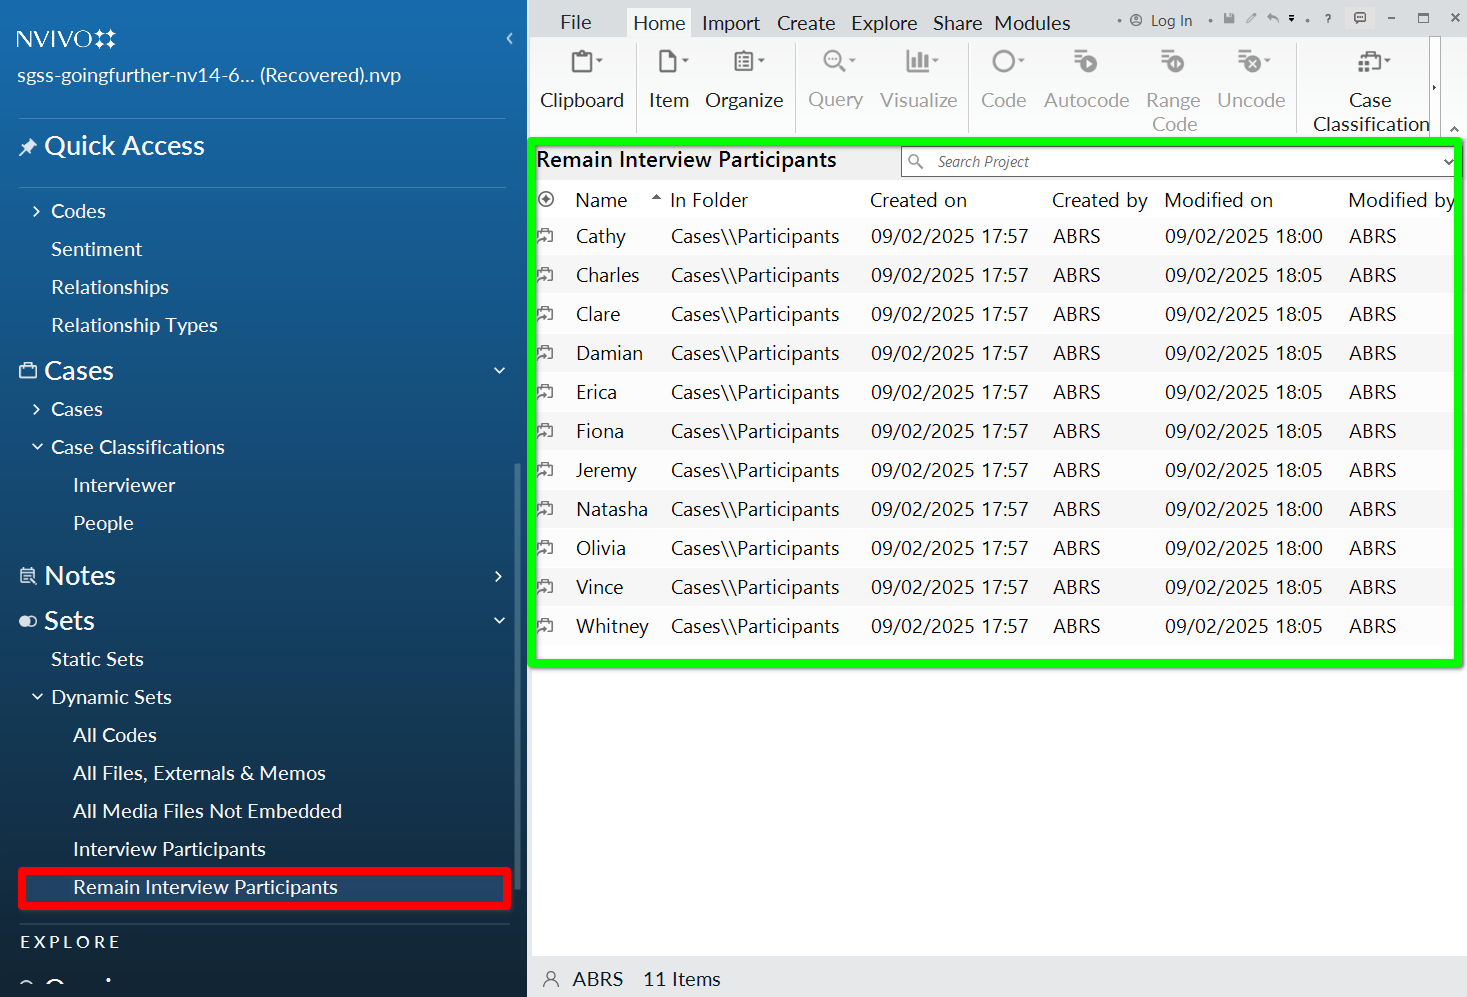Screen dimensions: 1467x997
Task: Switch to the Explore ribbon tab
Action: [x=883, y=23]
